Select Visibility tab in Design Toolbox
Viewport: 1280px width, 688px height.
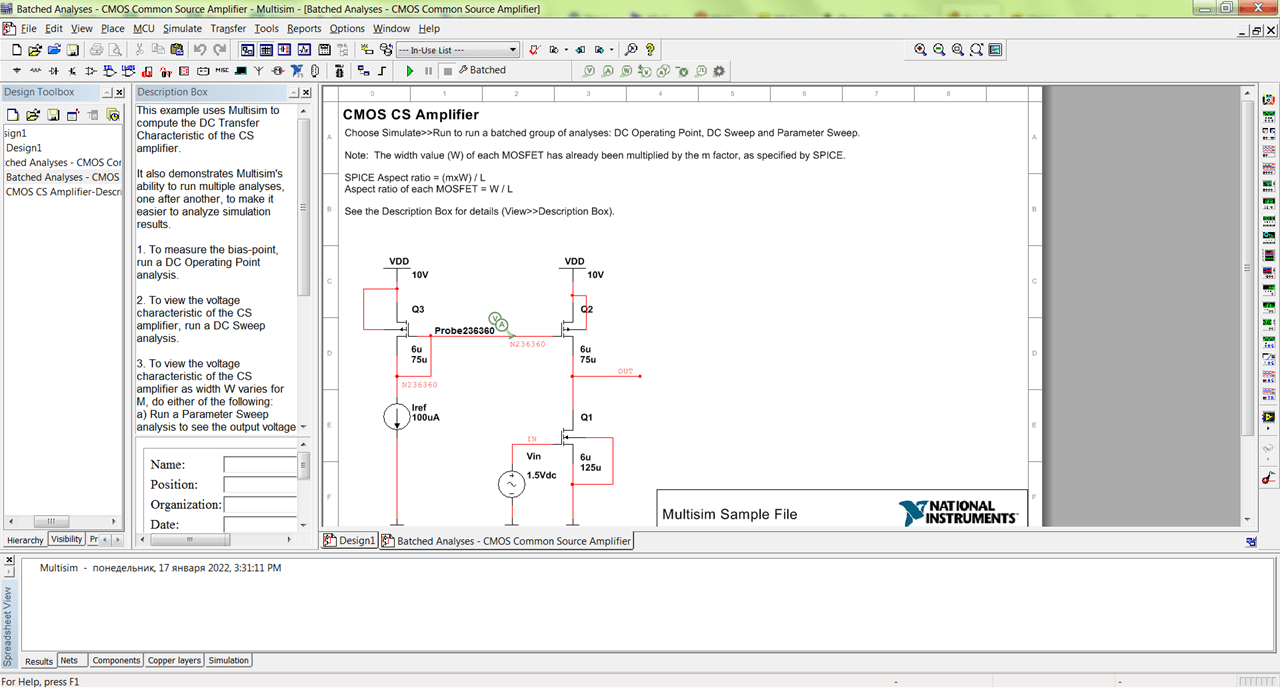pos(66,540)
